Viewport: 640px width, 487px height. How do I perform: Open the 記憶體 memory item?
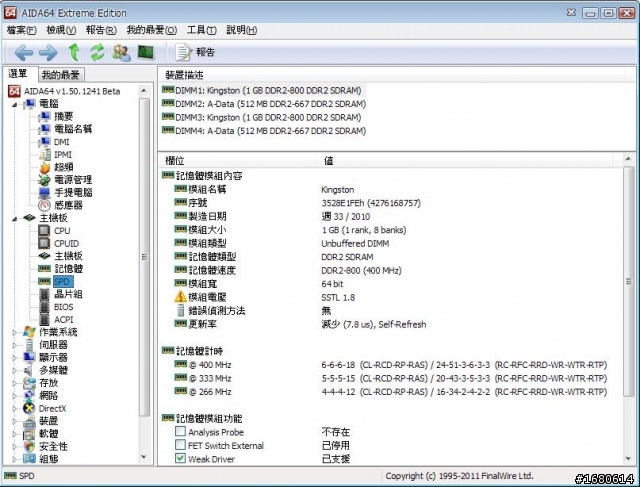tap(68, 269)
